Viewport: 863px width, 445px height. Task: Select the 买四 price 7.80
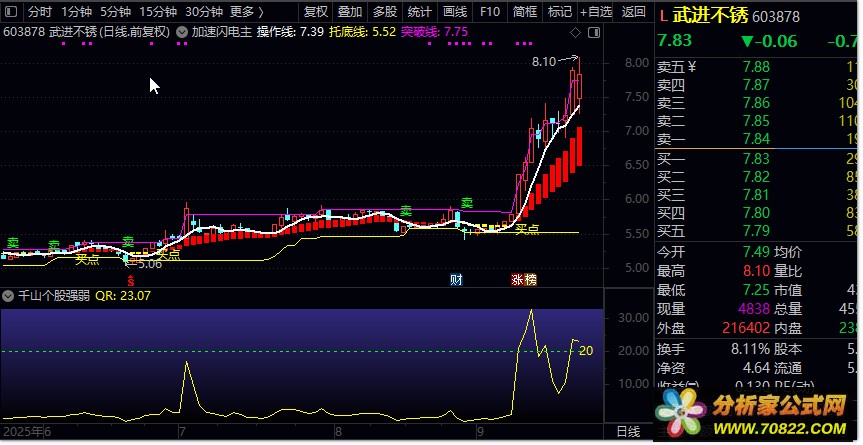pos(756,212)
